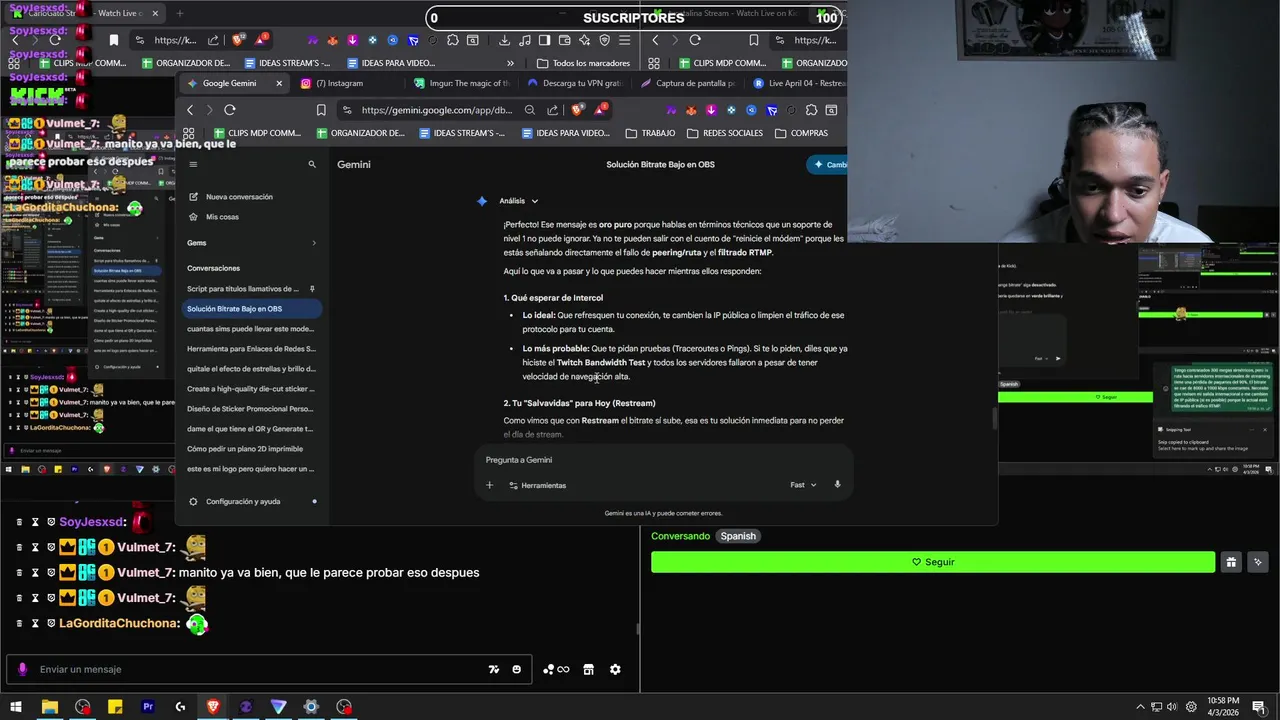
Task: Toggle bookmark for the Gemini page
Action: (x=321, y=110)
